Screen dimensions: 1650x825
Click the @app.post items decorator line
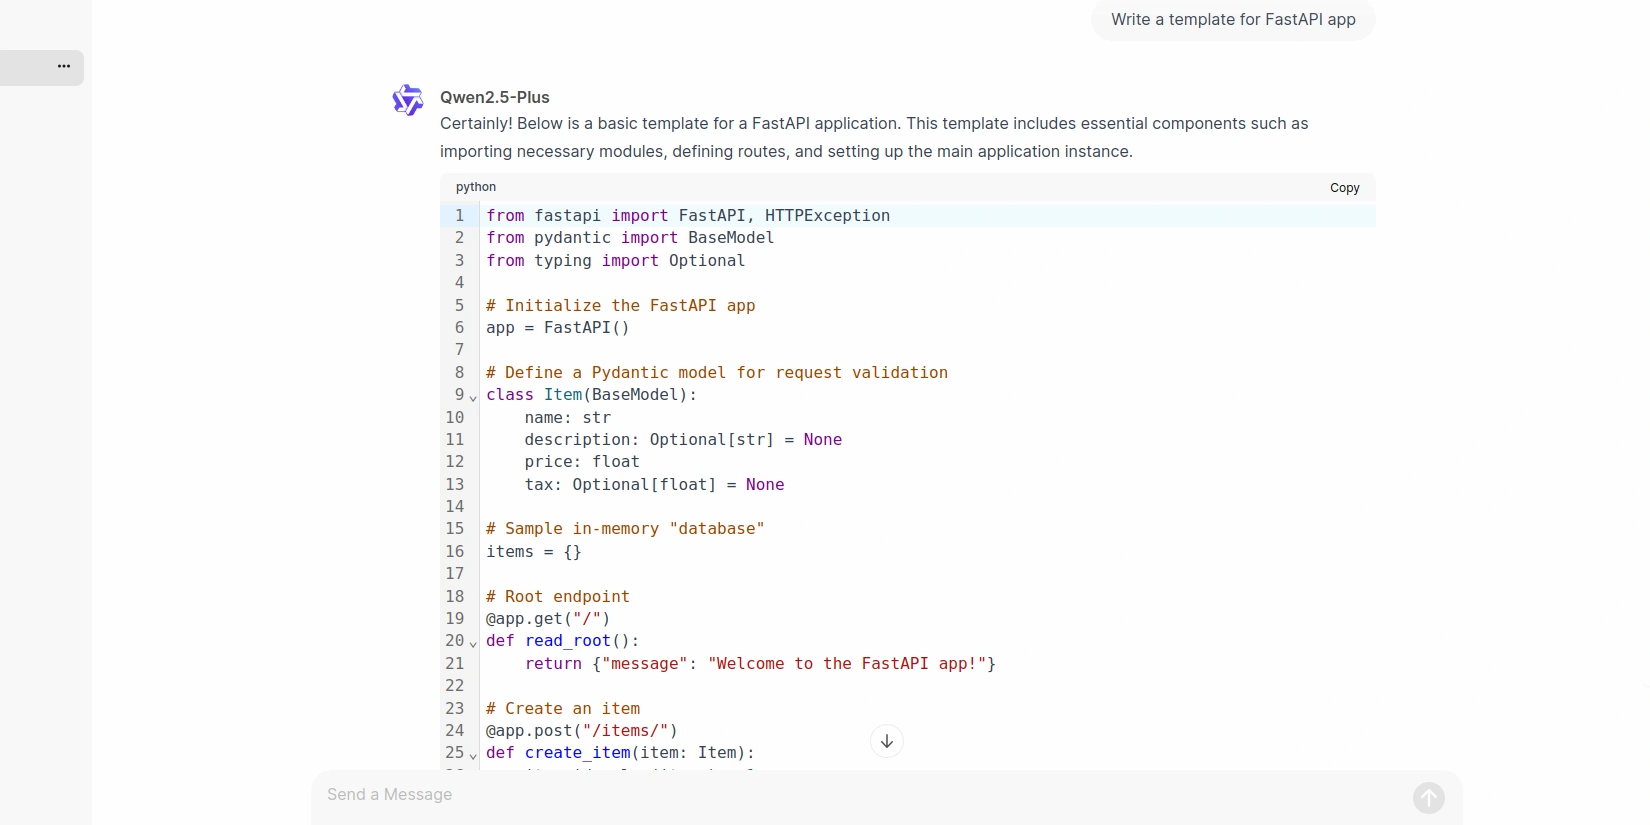[x=581, y=731]
